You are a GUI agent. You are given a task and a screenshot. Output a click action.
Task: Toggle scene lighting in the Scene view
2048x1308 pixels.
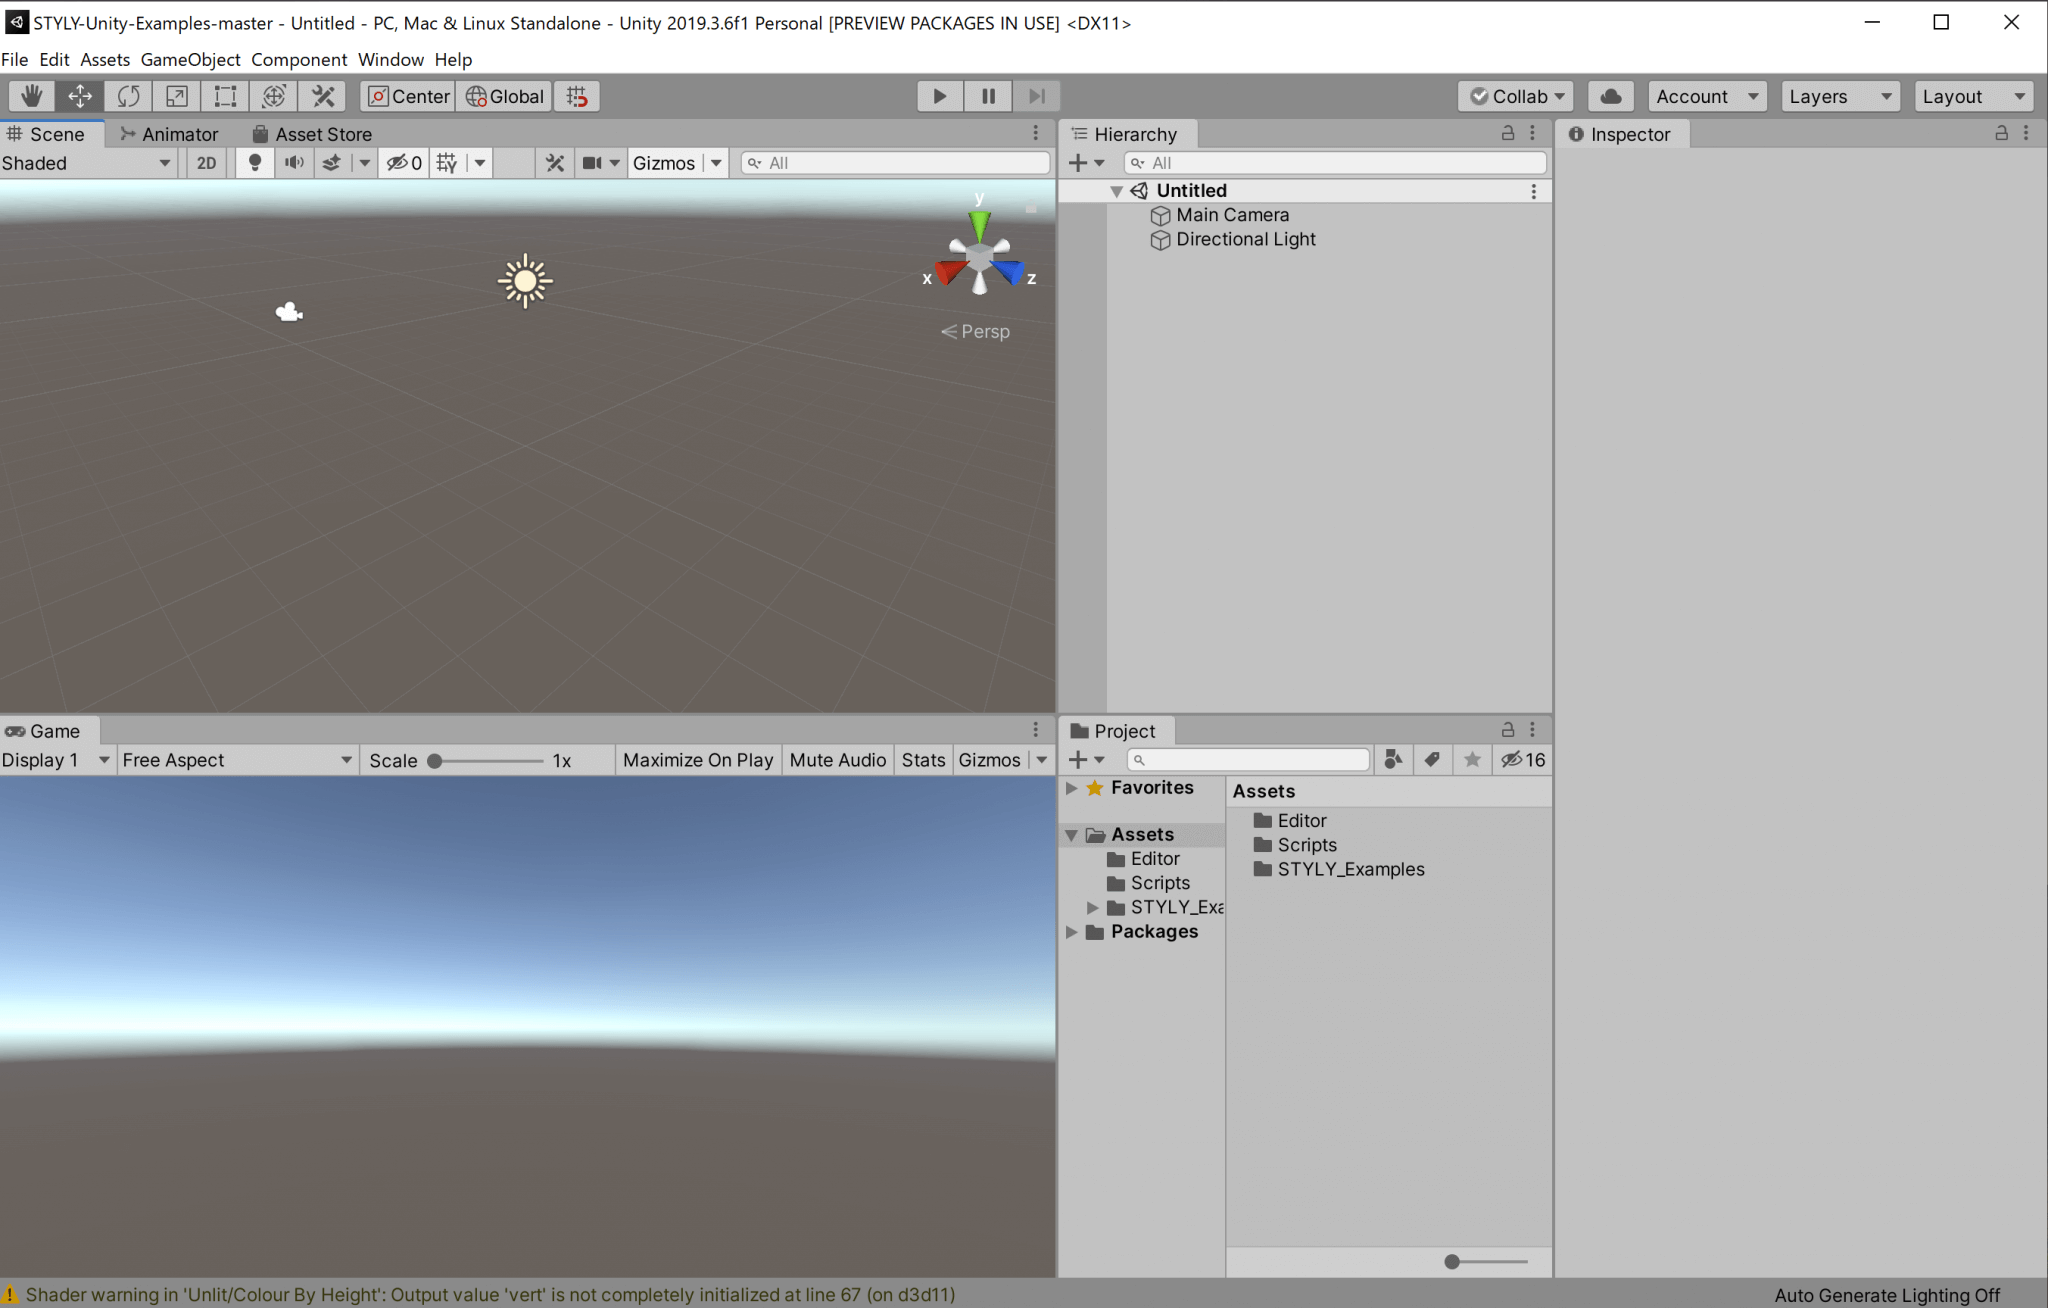click(x=254, y=162)
